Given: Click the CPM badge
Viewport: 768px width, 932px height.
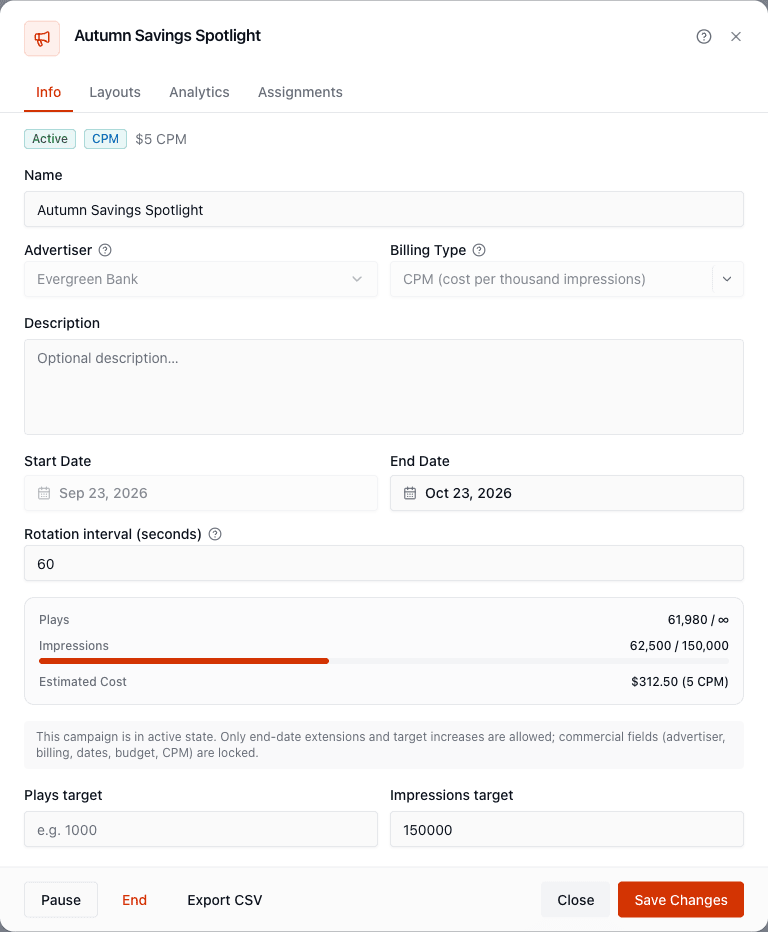Looking at the screenshot, I should 105,139.
